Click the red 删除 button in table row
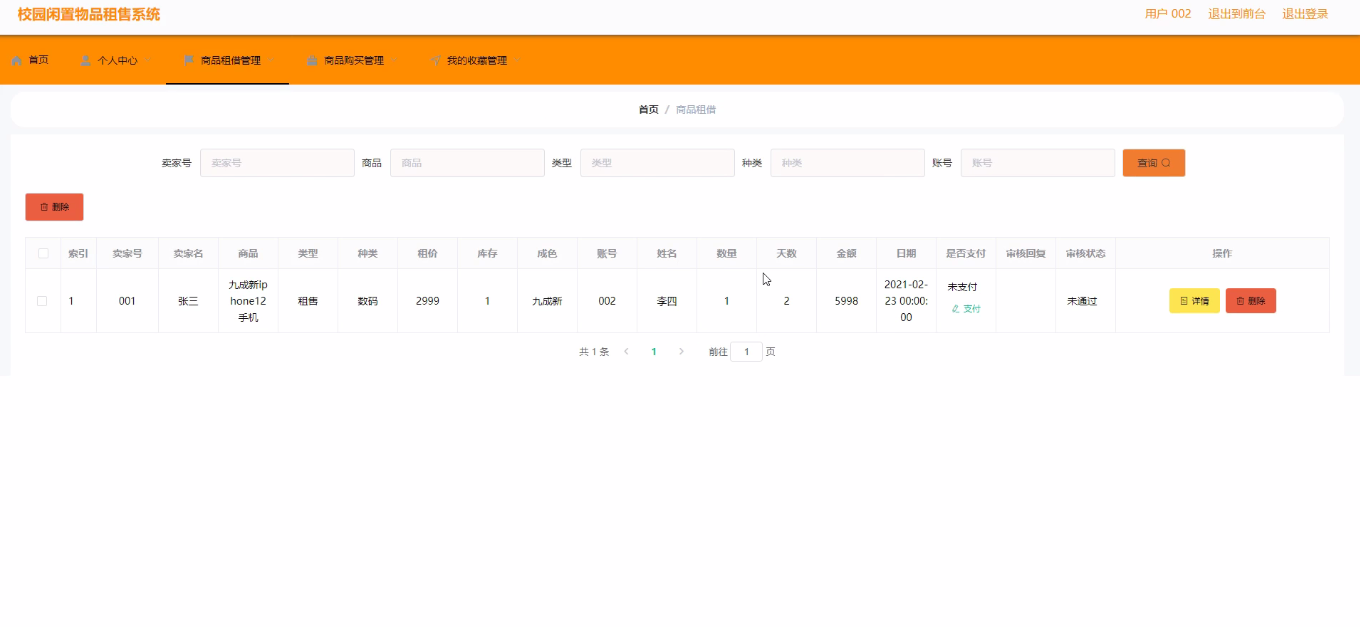 point(1250,301)
